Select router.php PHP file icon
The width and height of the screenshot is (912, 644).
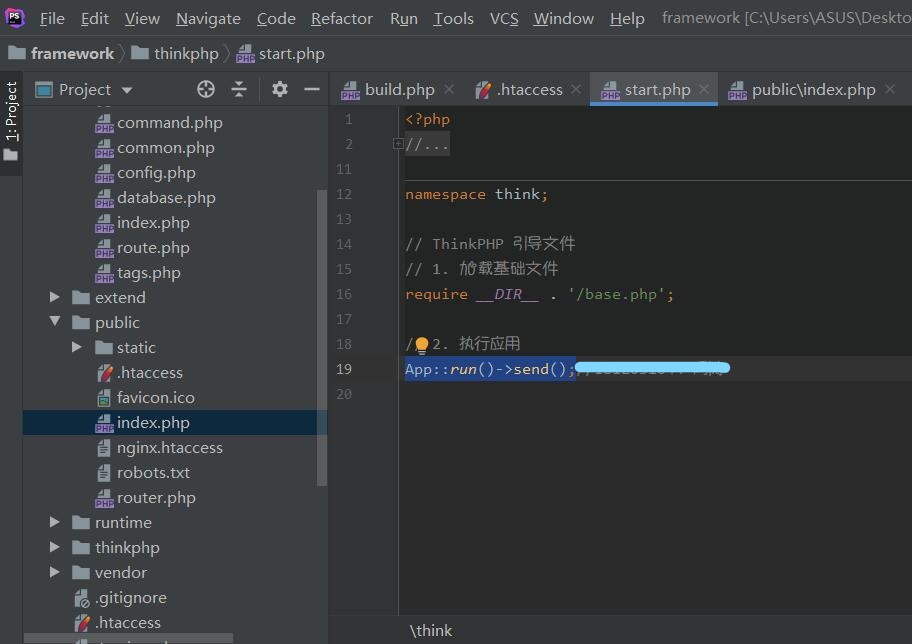pyautogui.click(x=104, y=498)
